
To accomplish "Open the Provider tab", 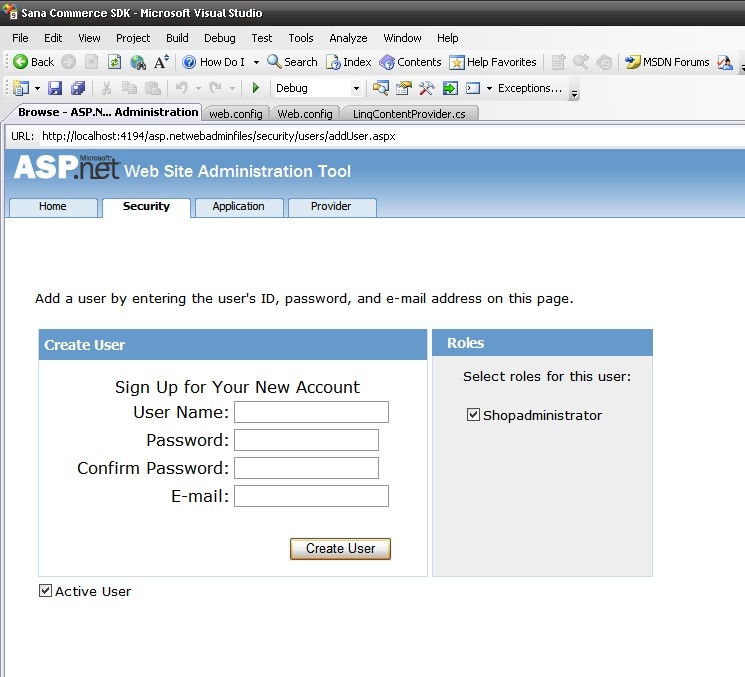I will [331, 207].
